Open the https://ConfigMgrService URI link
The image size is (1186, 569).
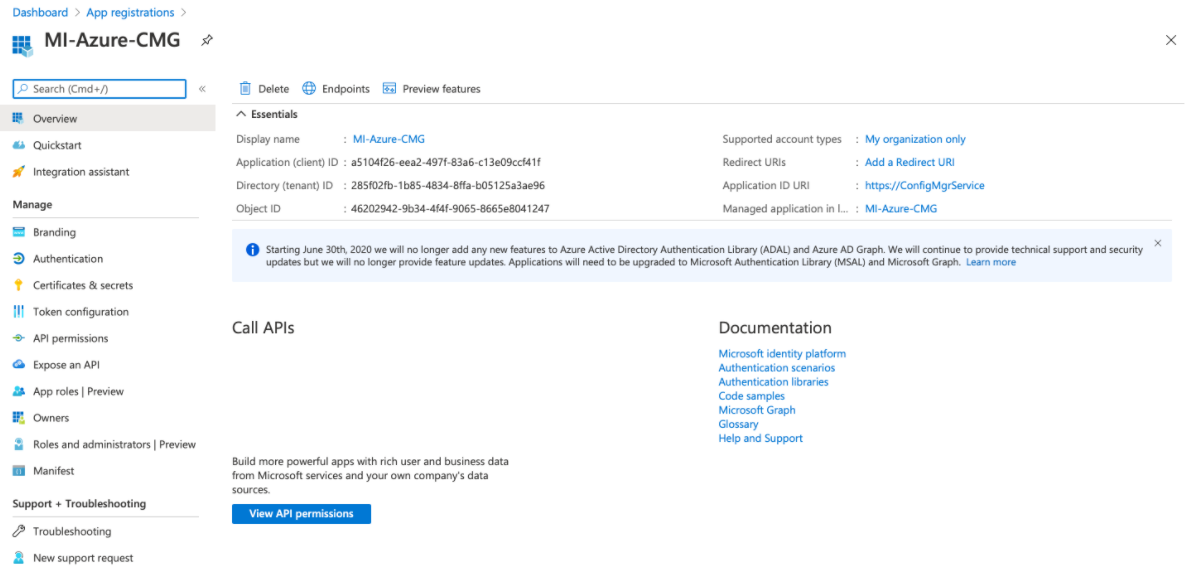point(925,185)
